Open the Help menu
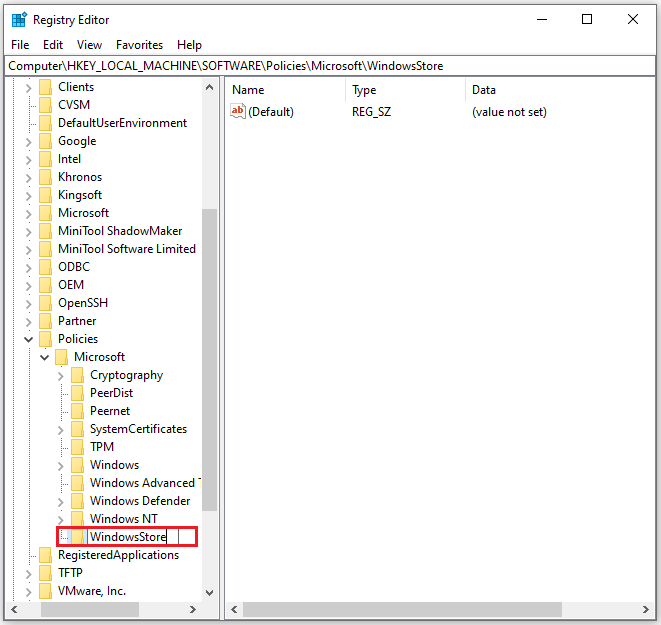This screenshot has width=661, height=625. click(189, 45)
